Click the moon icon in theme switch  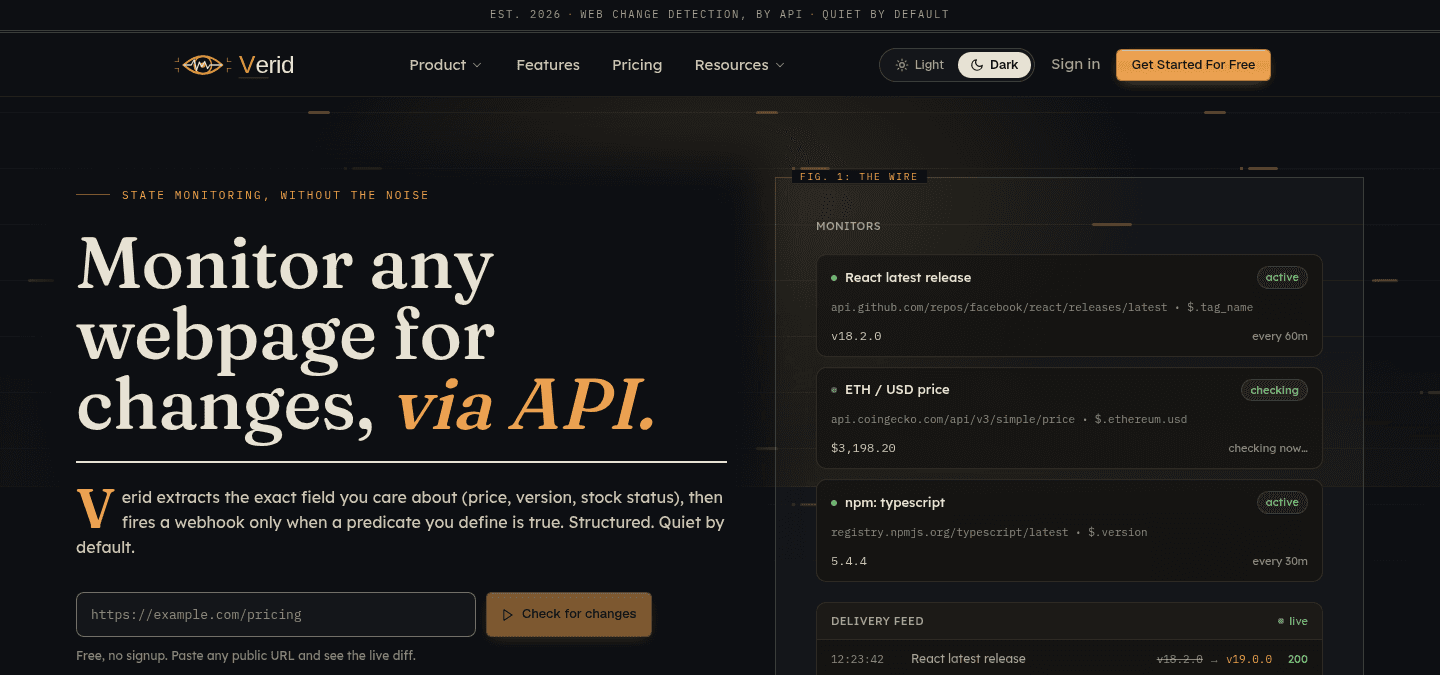[x=976, y=65]
